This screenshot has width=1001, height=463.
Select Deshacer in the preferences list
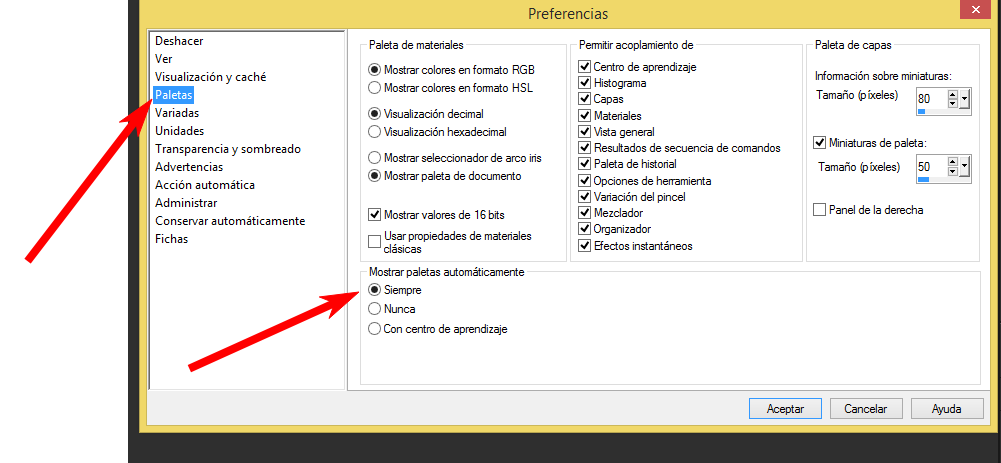(x=179, y=41)
